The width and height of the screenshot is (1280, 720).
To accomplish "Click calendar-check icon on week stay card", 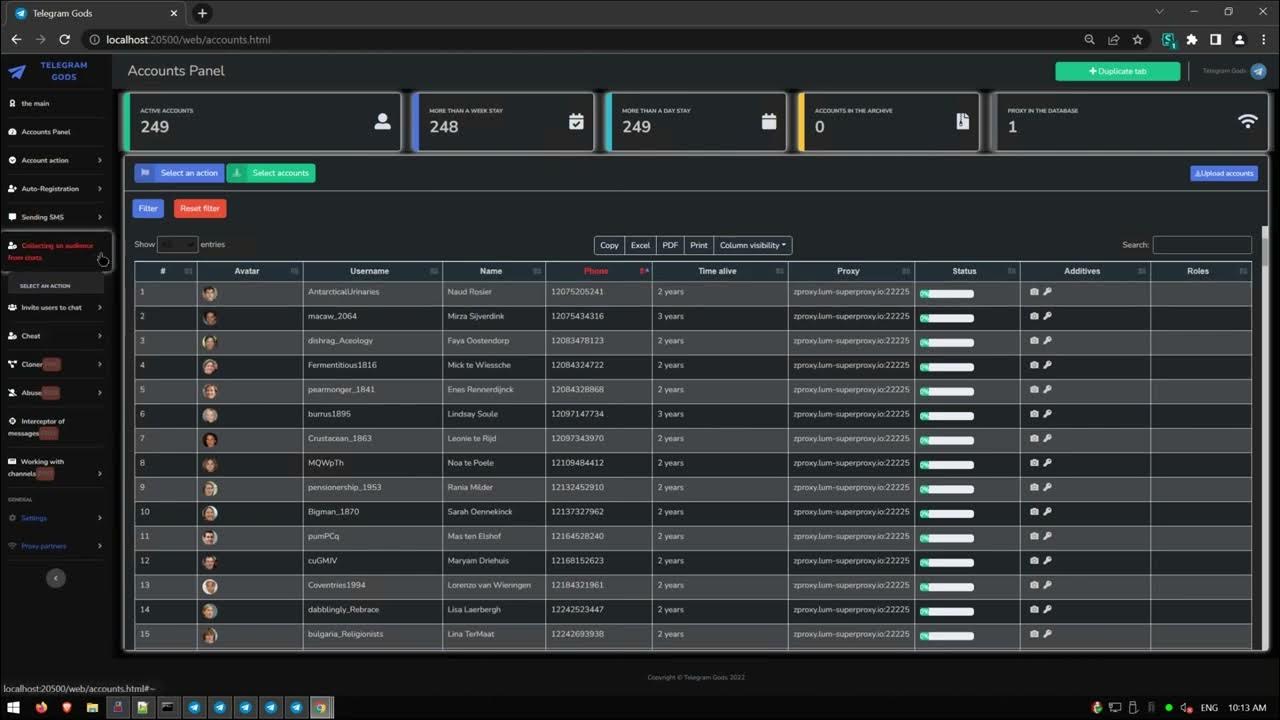I will (x=576, y=121).
